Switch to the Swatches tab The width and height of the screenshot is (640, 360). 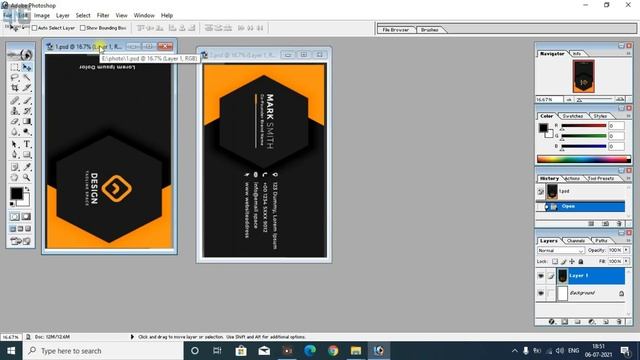pos(572,116)
